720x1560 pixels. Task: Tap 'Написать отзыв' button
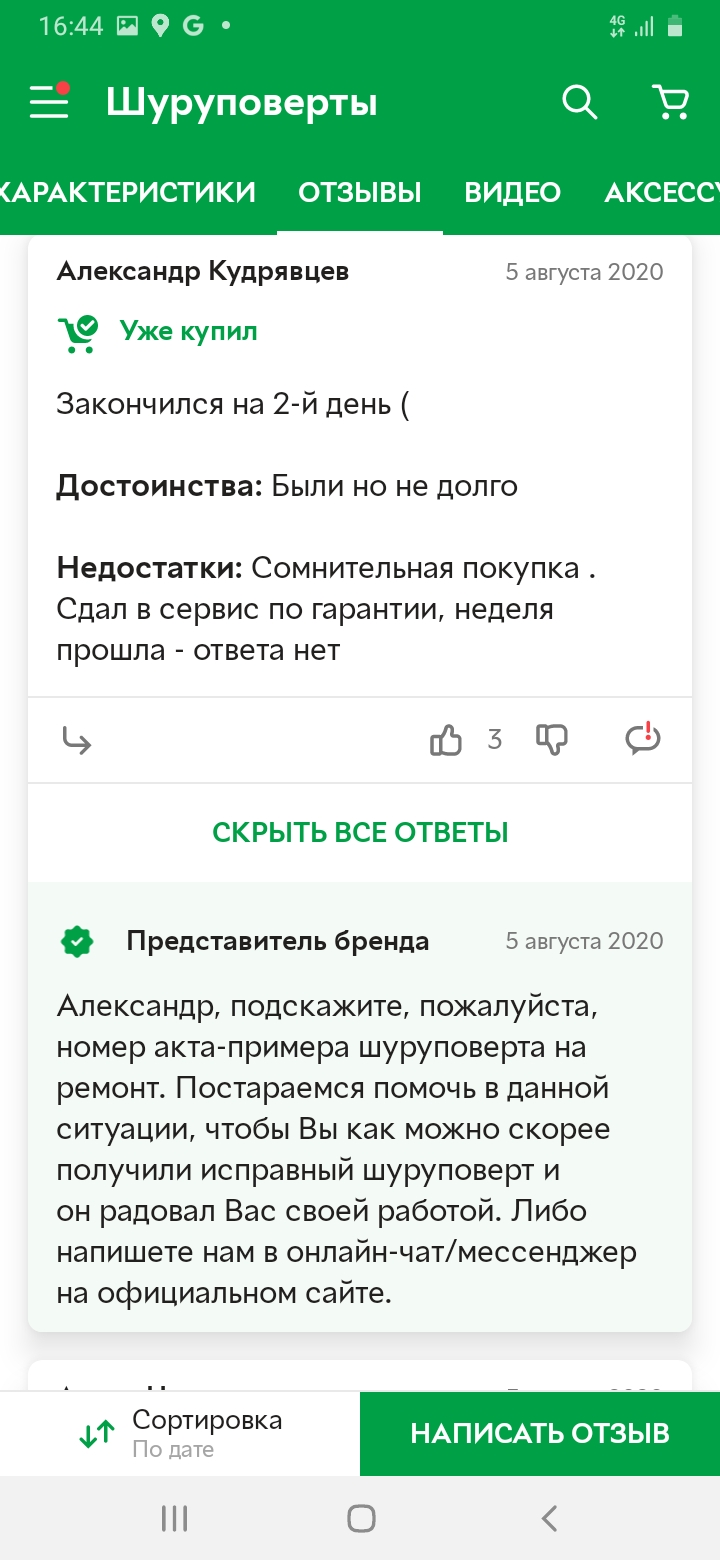(x=540, y=1434)
